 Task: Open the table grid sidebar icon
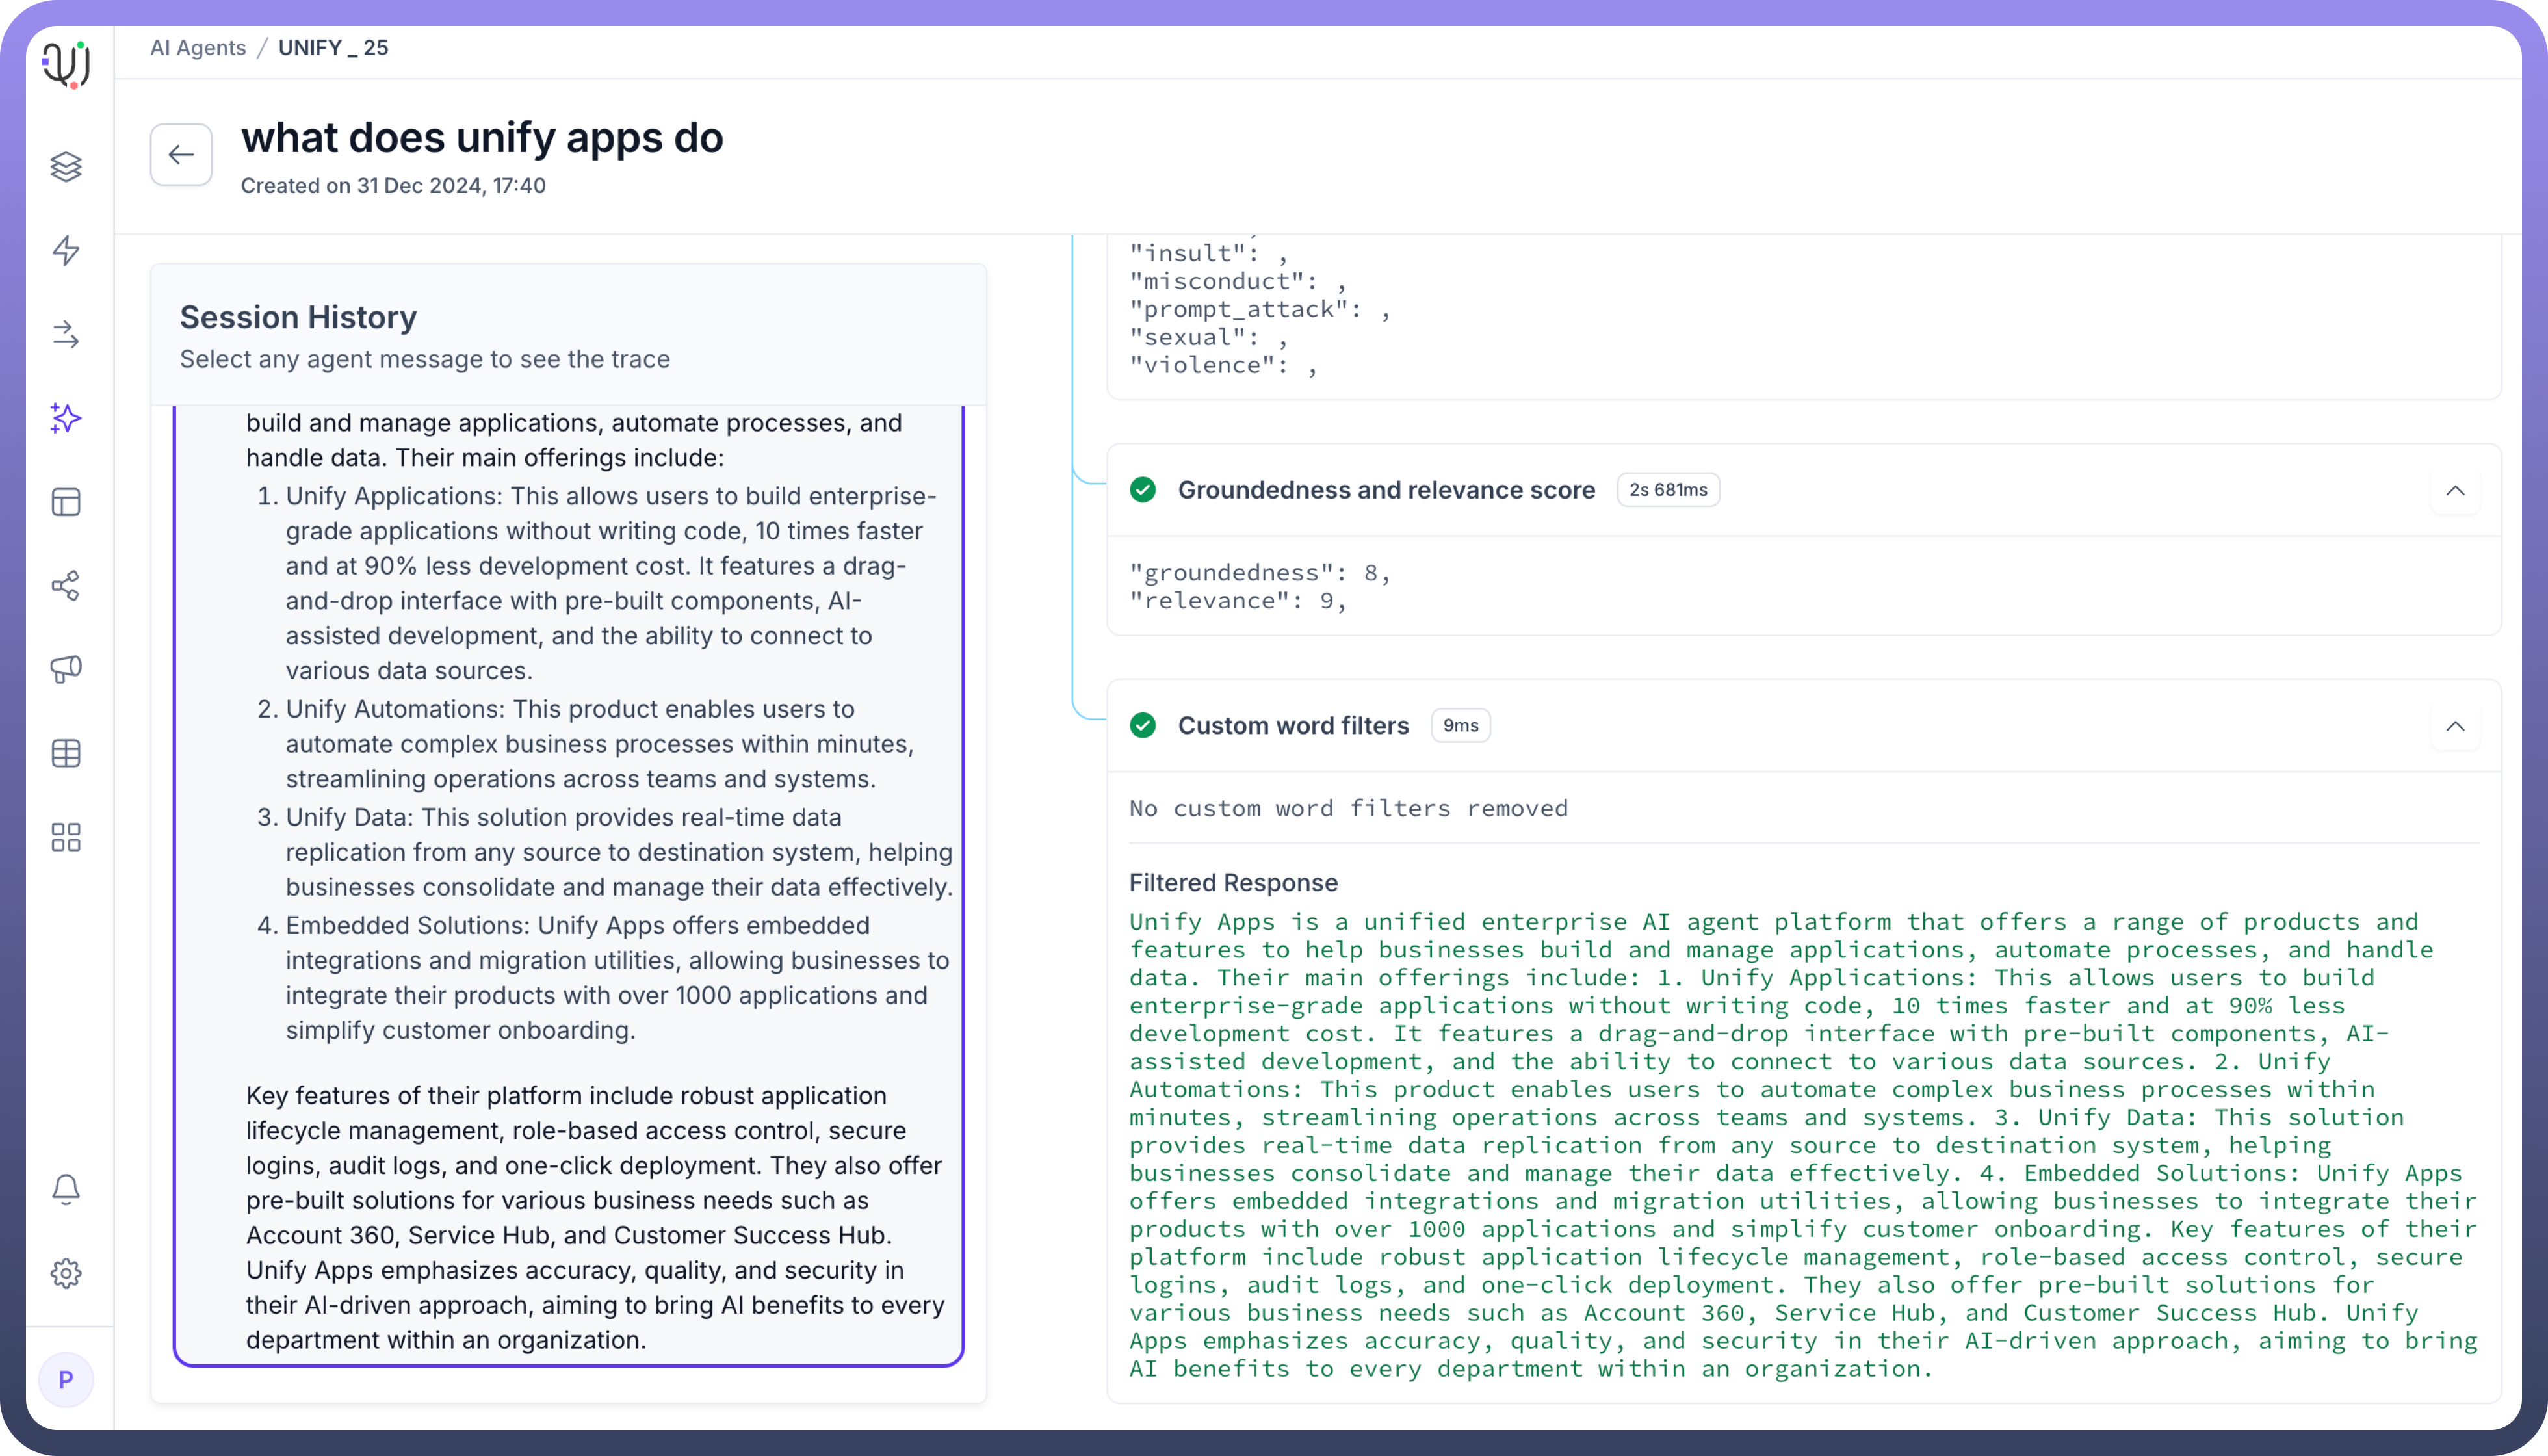click(66, 753)
